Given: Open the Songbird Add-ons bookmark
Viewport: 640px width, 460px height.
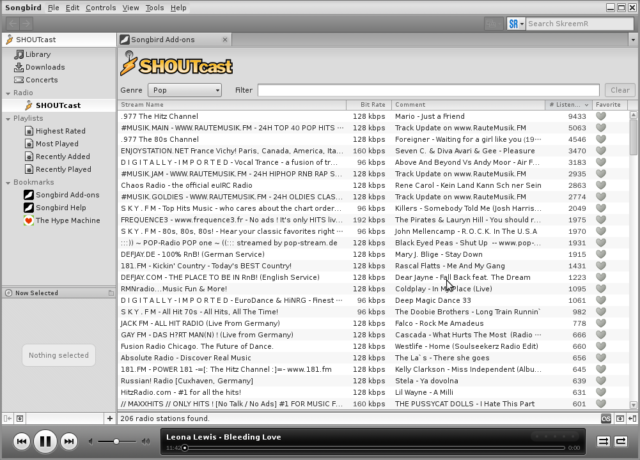Looking at the screenshot, I should pos(62,195).
